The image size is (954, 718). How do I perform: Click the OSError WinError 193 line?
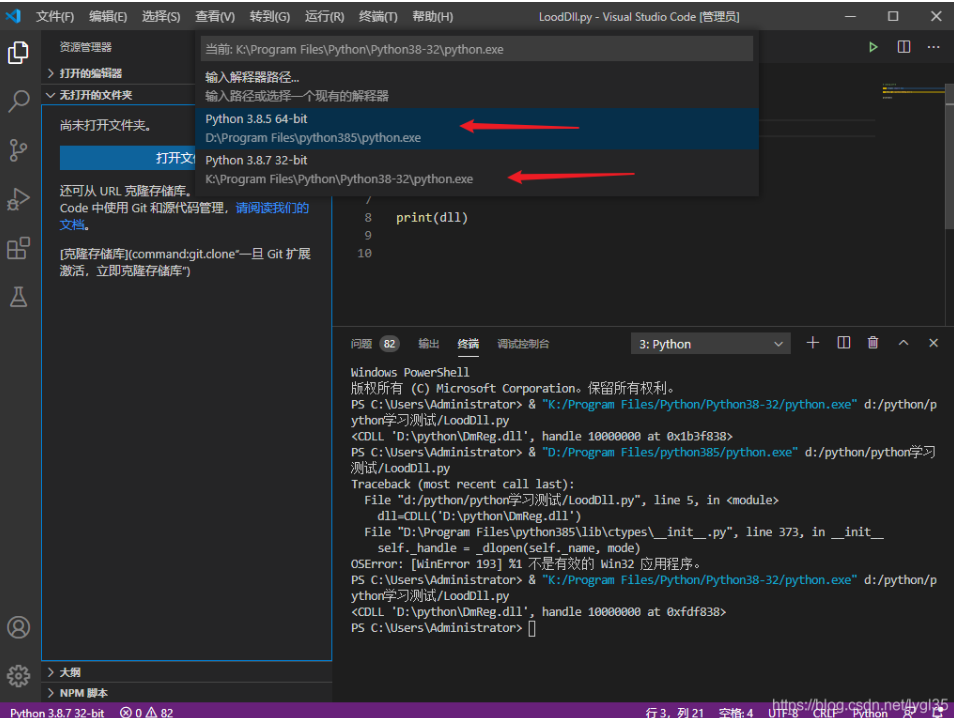(525, 564)
